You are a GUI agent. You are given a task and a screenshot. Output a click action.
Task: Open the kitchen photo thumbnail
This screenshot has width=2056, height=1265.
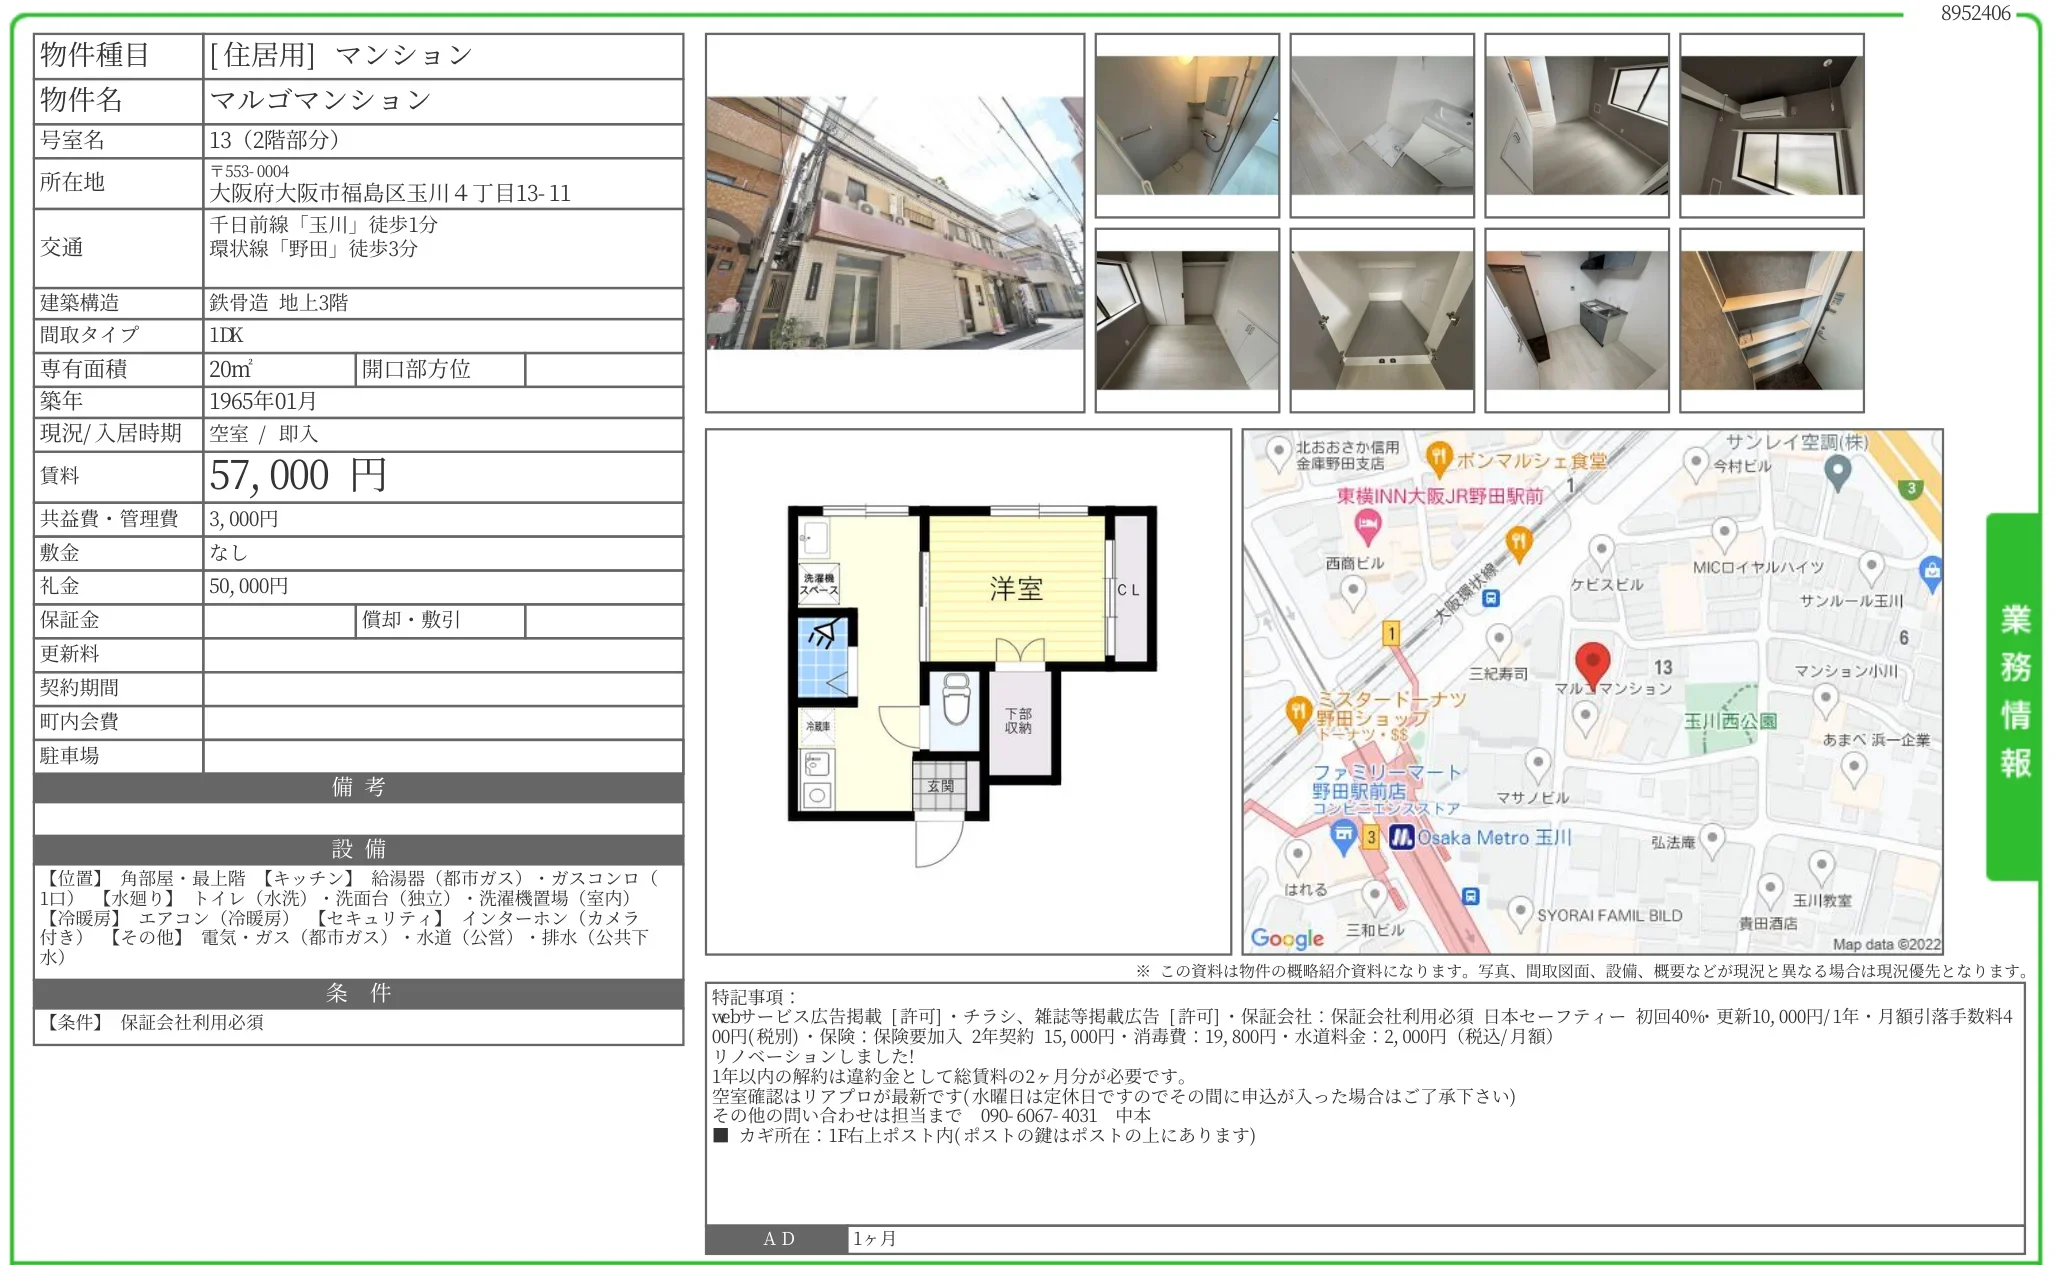(x=1576, y=320)
